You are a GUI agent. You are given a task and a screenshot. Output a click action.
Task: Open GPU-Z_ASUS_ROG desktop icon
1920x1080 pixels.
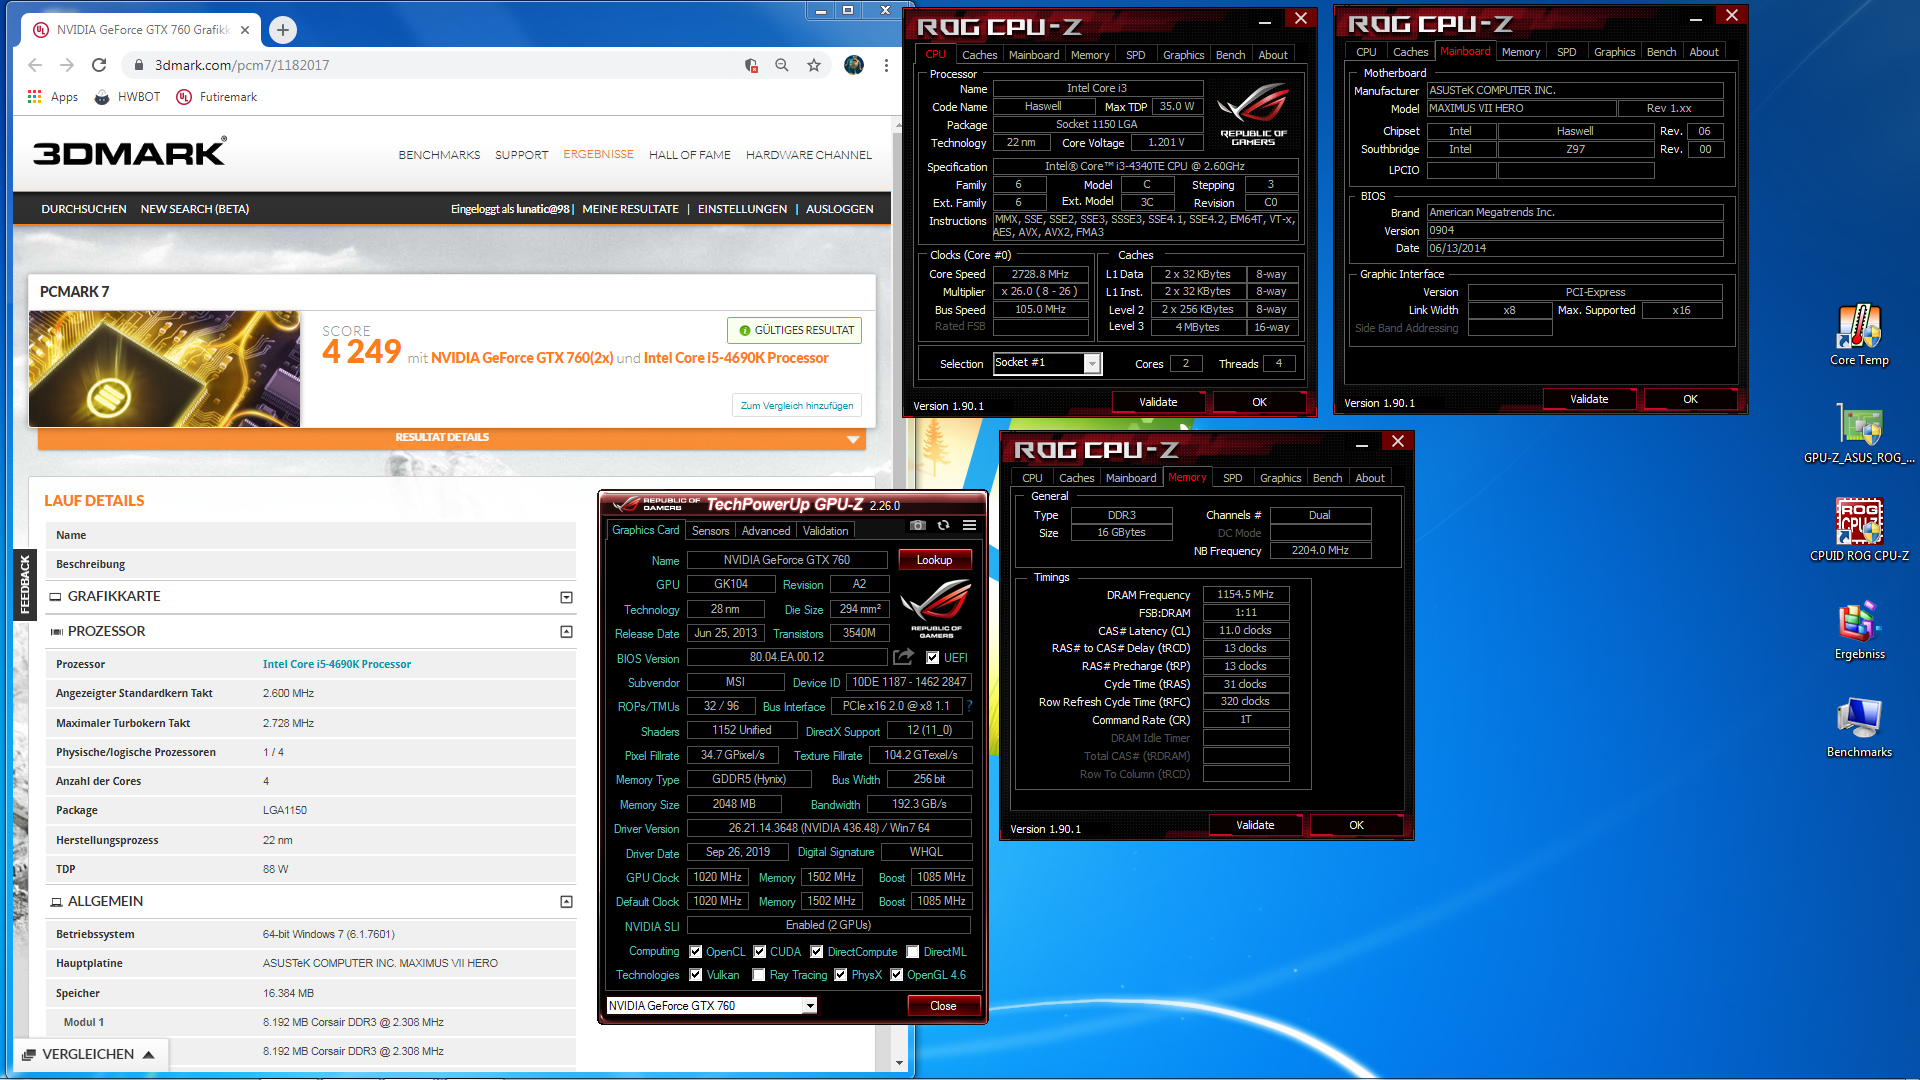click(x=1859, y=434)
